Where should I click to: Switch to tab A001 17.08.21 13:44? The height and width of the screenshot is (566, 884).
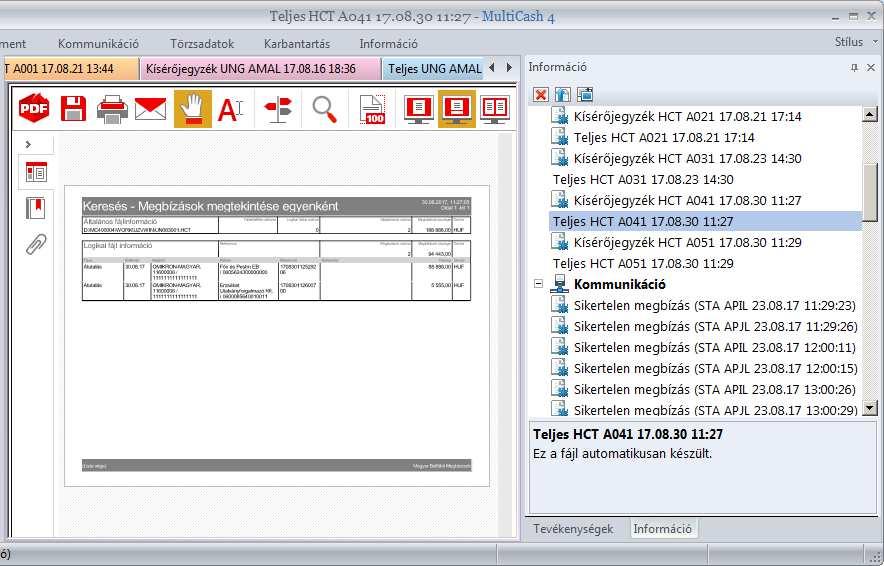click(x=70, y=69)
